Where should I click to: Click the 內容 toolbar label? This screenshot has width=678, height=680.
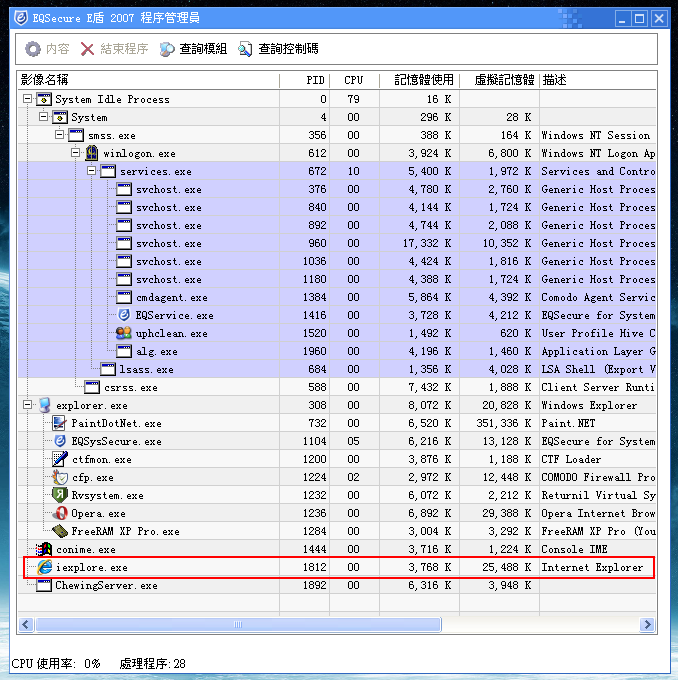[58, 49]
